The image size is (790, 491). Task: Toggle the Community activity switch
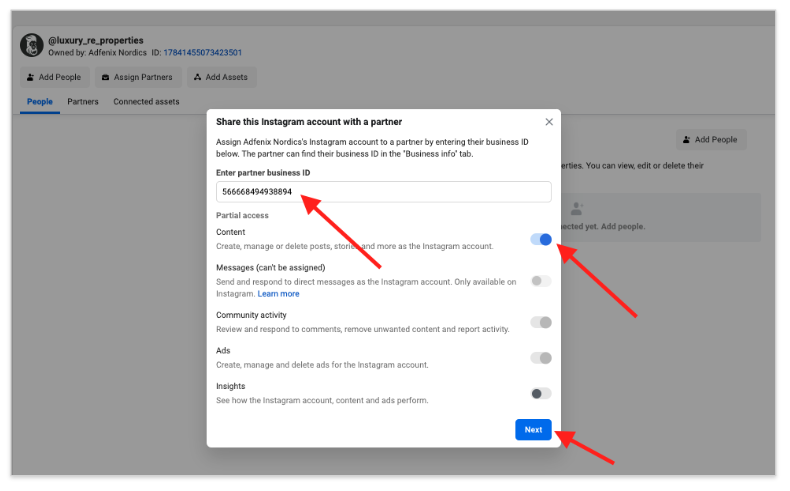tap(541, 322)
